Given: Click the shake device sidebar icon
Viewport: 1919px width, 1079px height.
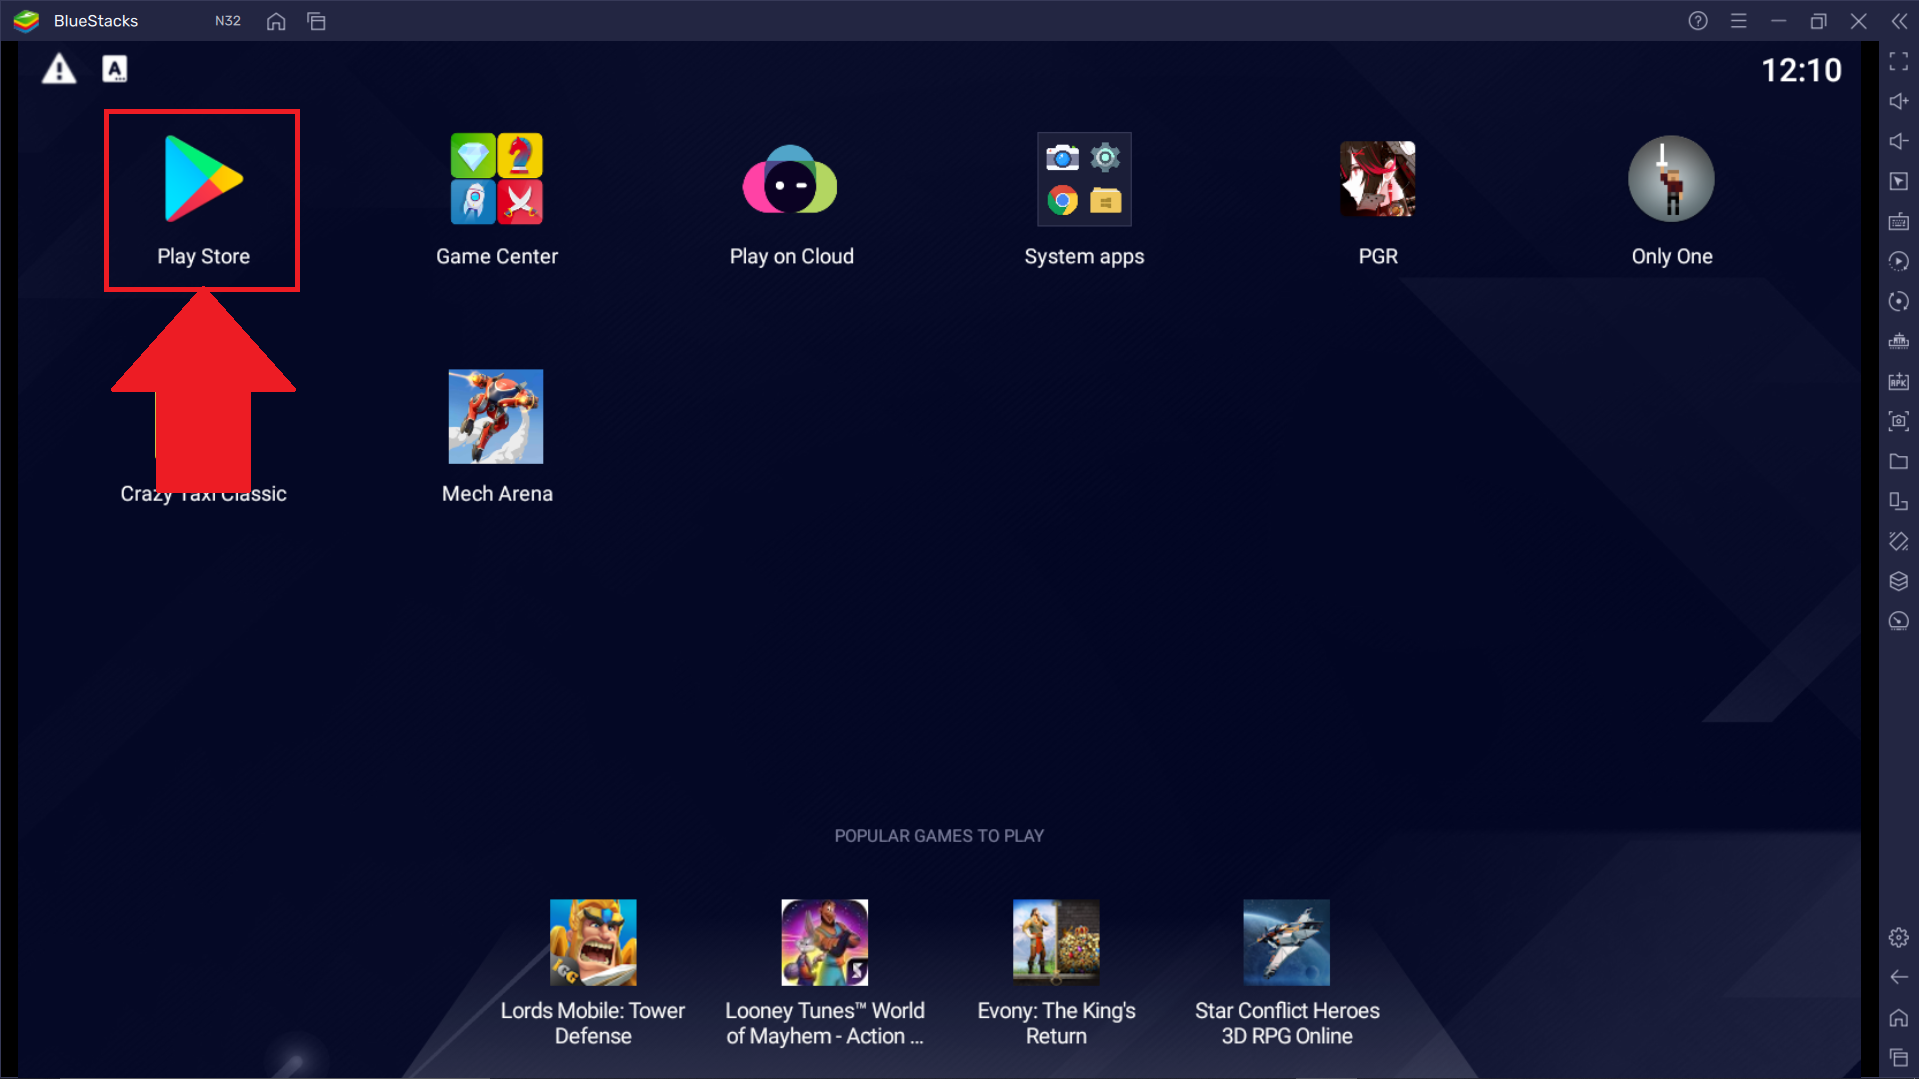Looking at the screenshot, I should (1899, 542).
